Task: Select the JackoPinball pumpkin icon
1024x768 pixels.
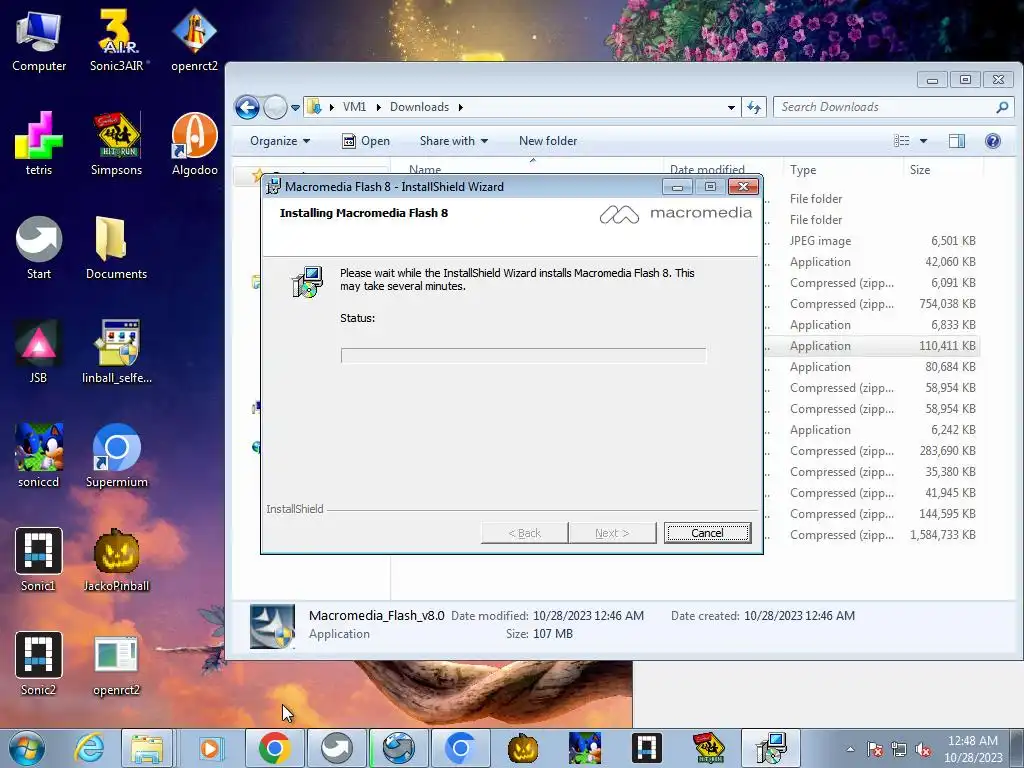Action: coord(116,560)
